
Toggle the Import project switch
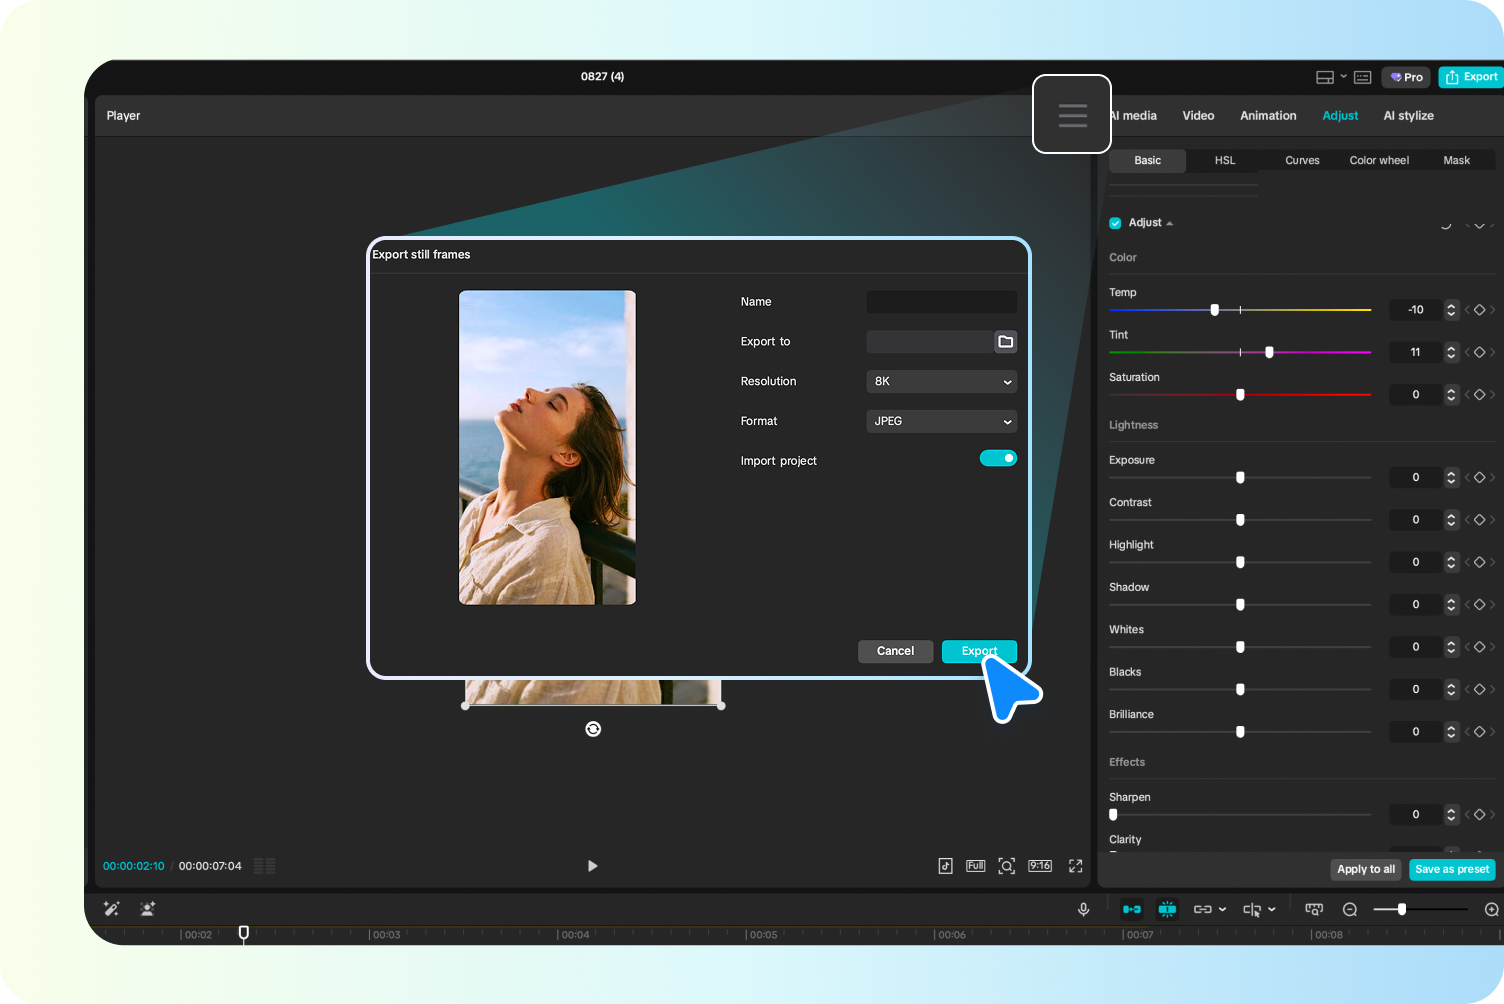[x=998, y=458]
